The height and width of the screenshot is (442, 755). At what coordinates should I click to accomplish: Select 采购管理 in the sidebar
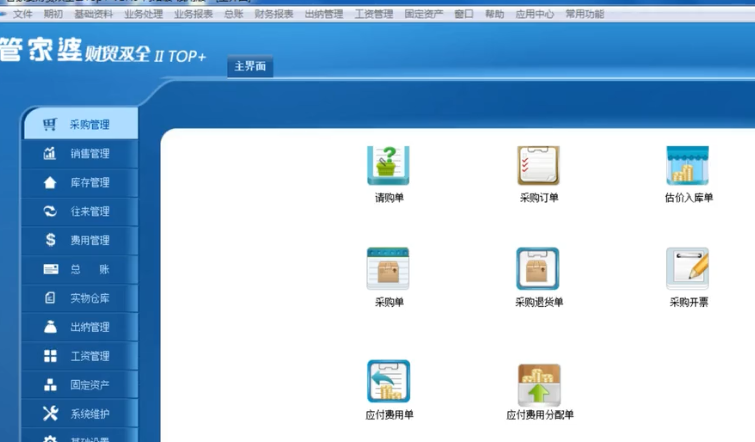tap(81, 125)
